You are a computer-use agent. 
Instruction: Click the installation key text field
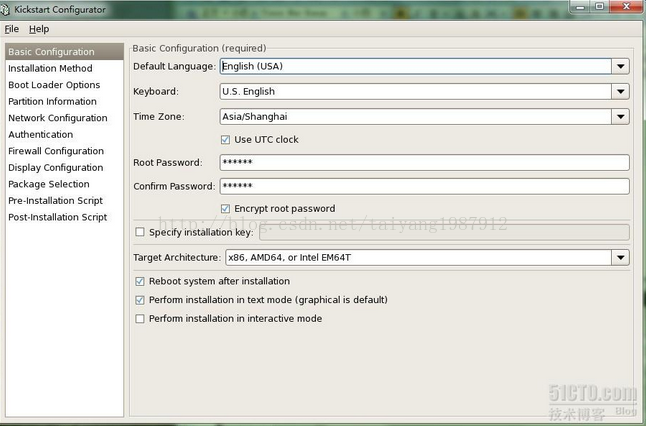(x=444, y=232)
